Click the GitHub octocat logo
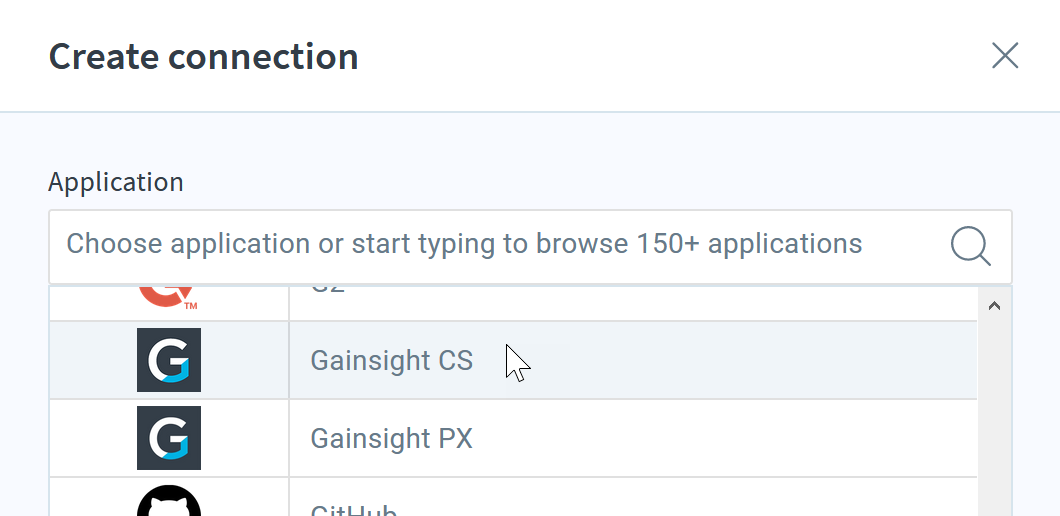1060x516 pixels. (x=169, y=500)
